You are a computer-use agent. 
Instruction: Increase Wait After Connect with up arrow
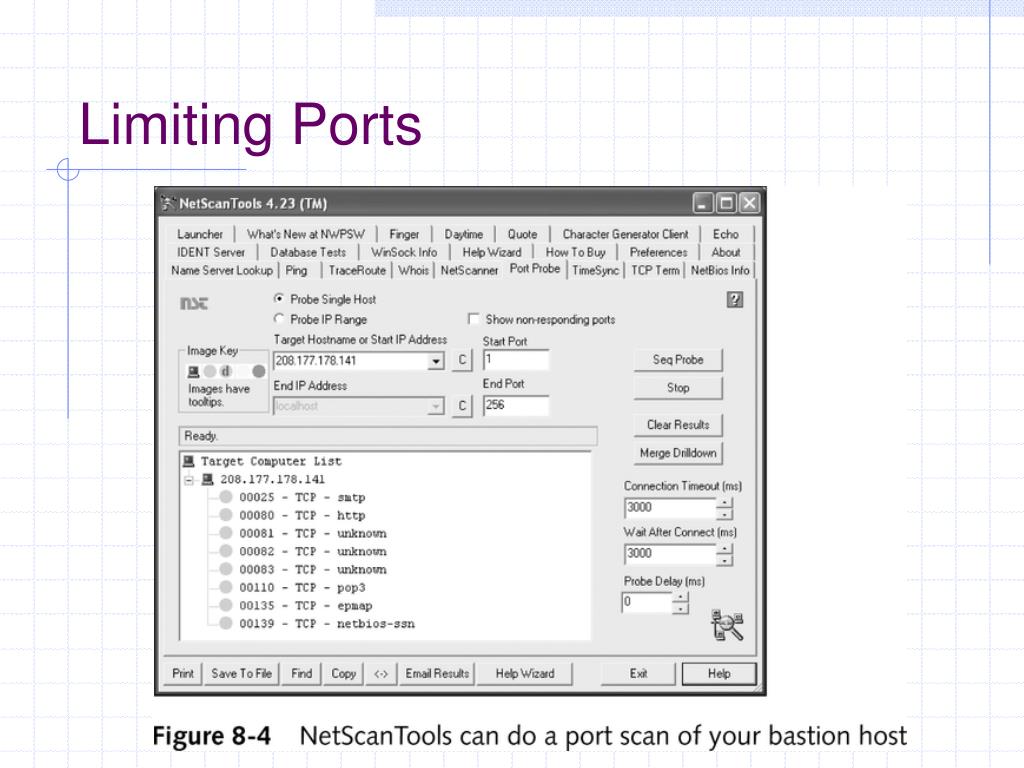pyautogui.click(x=725, y=549)
